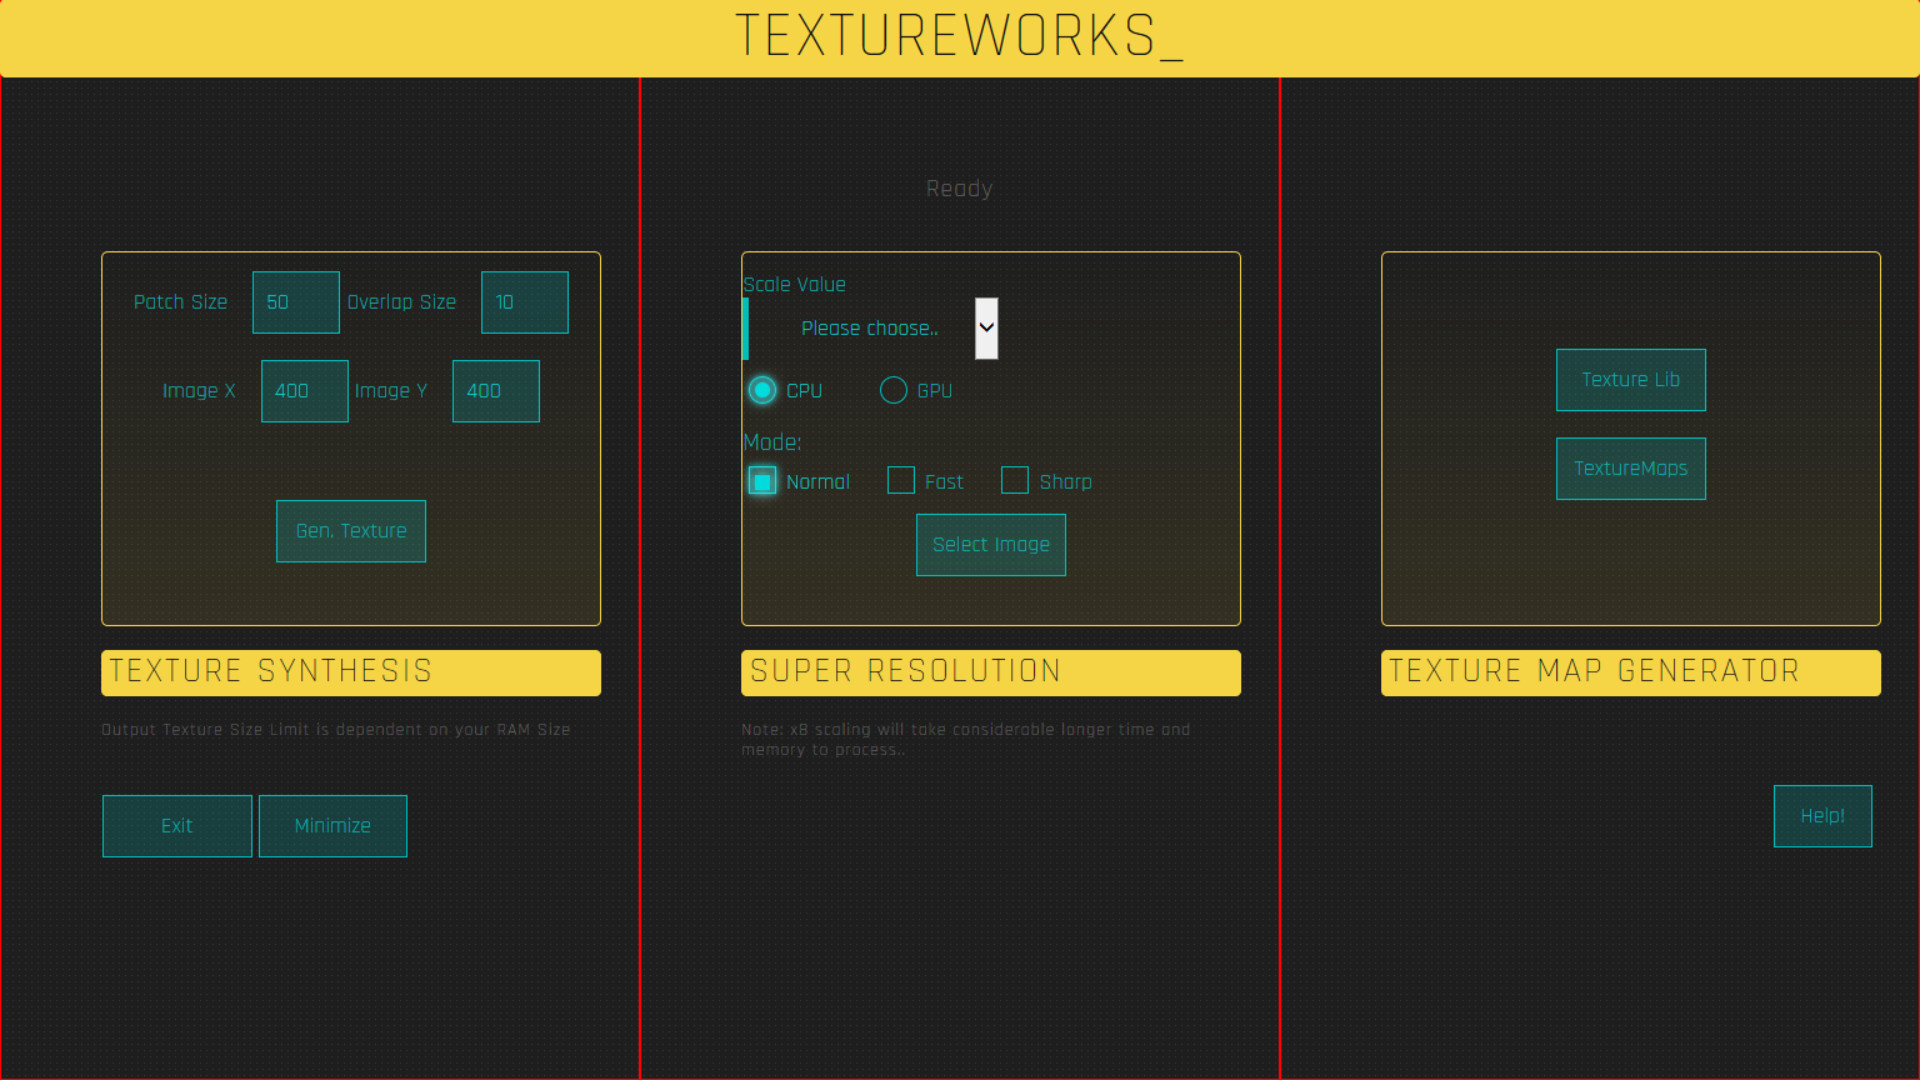Image resolution: width=1920 pixels, height=1080 pixels.
Task: Select the CPU radio button
Action: point(761,390)
